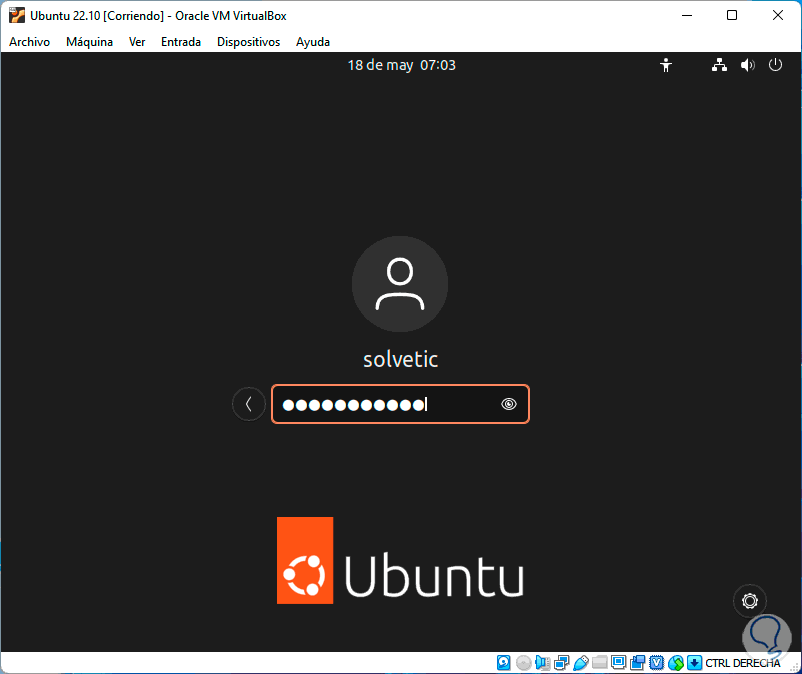
Task: Click the optical disc status icon
Action: coord(523,663)
